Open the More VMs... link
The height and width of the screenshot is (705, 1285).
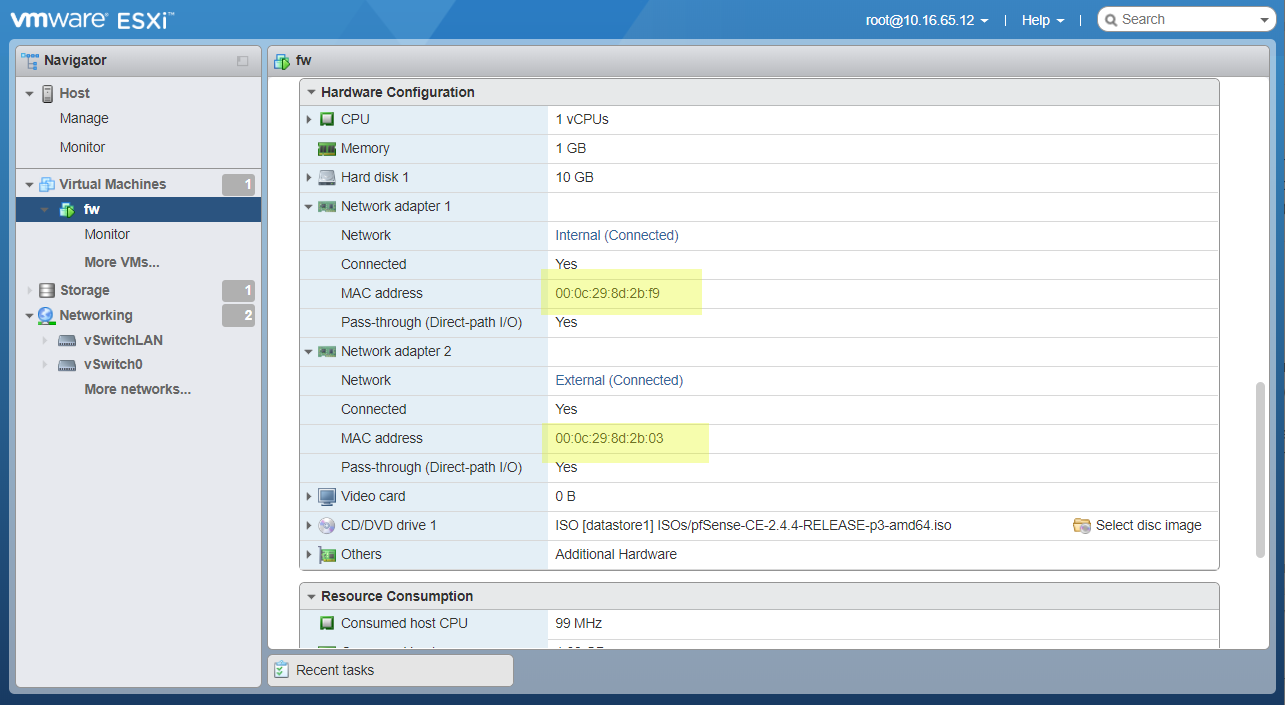(122, 262)
